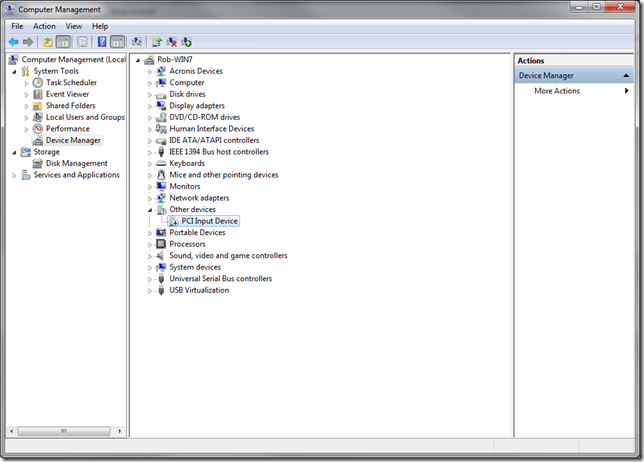Click the Properties toolbar icon
This screenshot has height=462, width=644.
coord(82,42)
